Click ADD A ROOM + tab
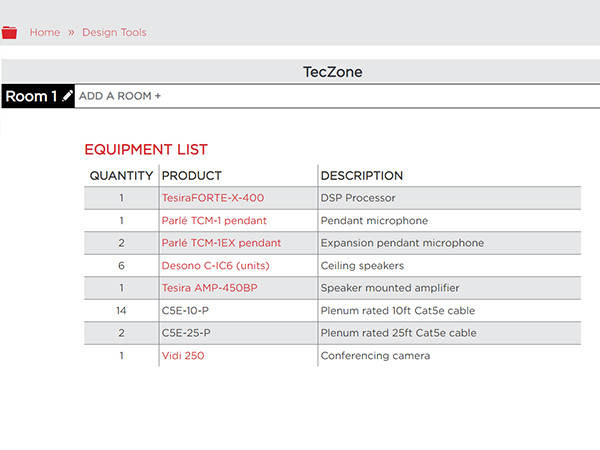Viewport: 600px width, 450px height. pos(120,96)
